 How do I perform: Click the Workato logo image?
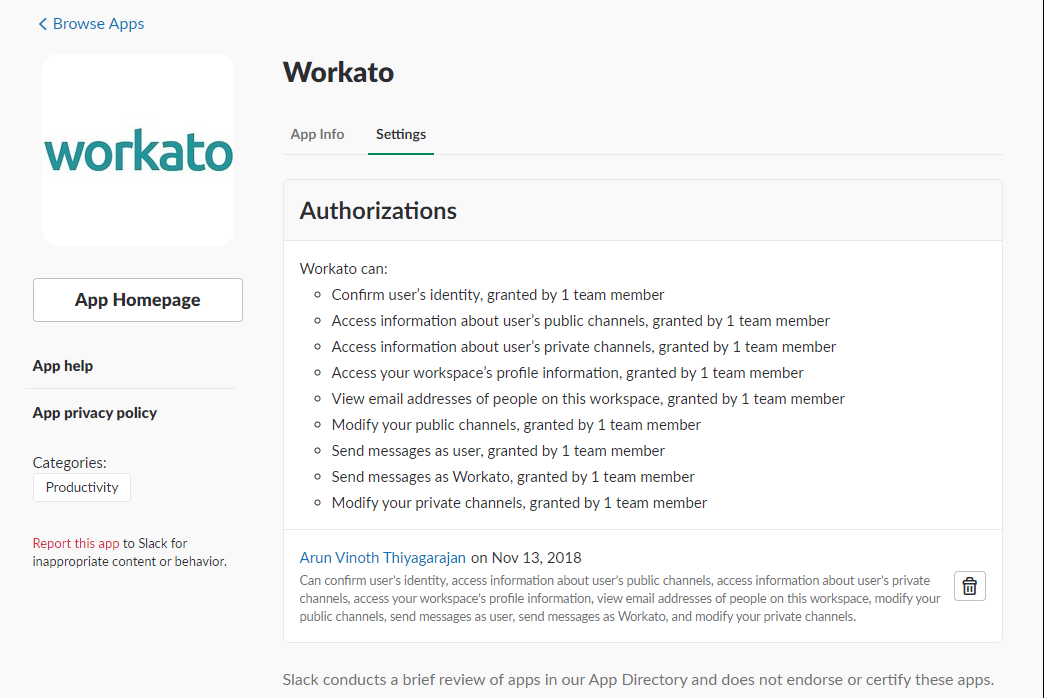coord(138,151)
